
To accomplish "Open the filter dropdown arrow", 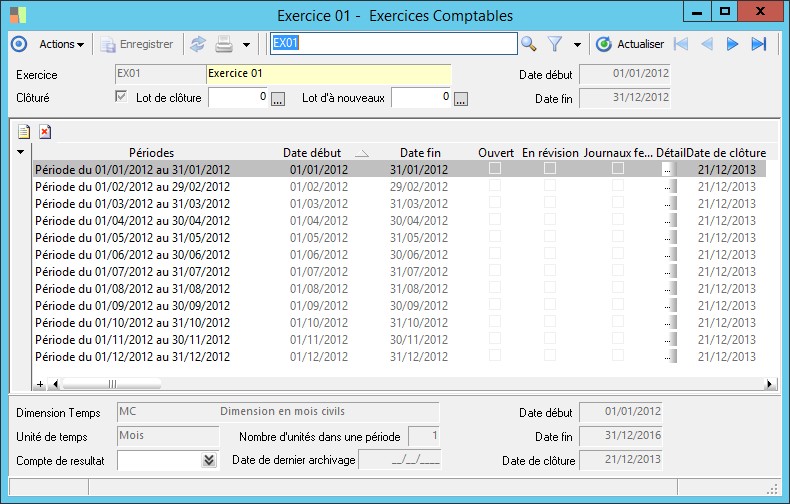I will (x=577, y=45).
